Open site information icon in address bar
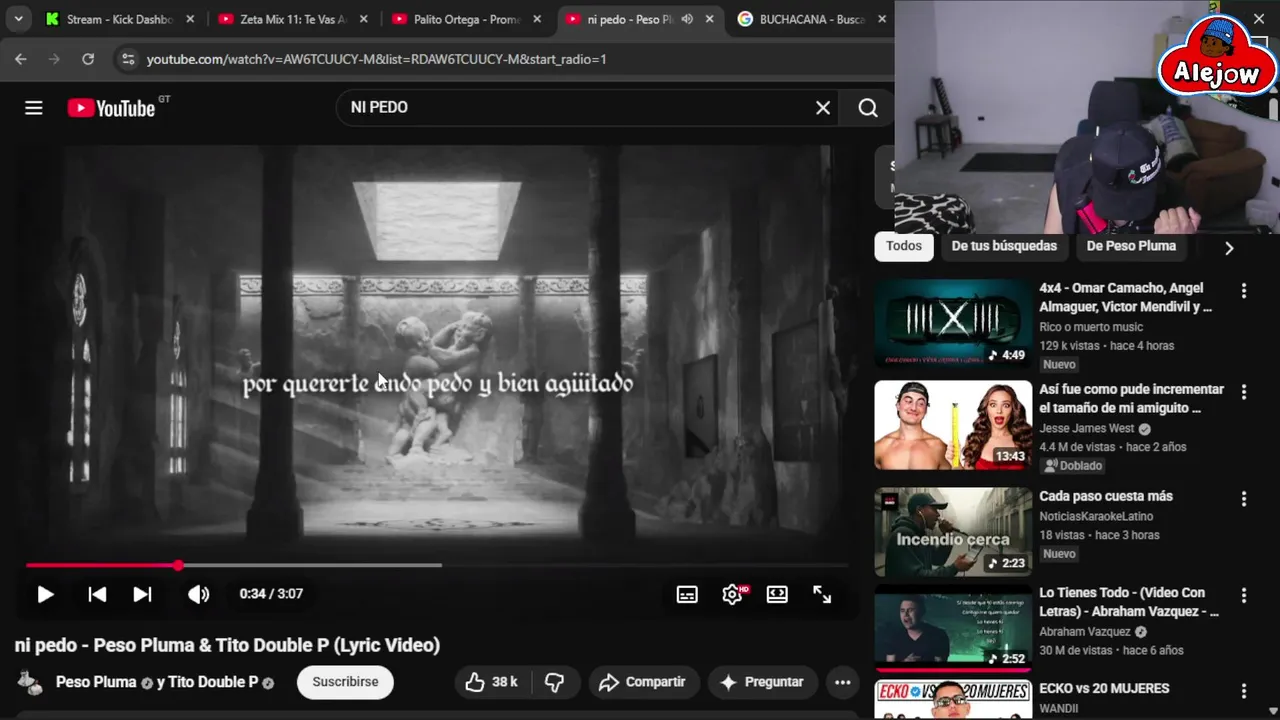Viewport: 1280px width, 720px height. coord(128,59)
